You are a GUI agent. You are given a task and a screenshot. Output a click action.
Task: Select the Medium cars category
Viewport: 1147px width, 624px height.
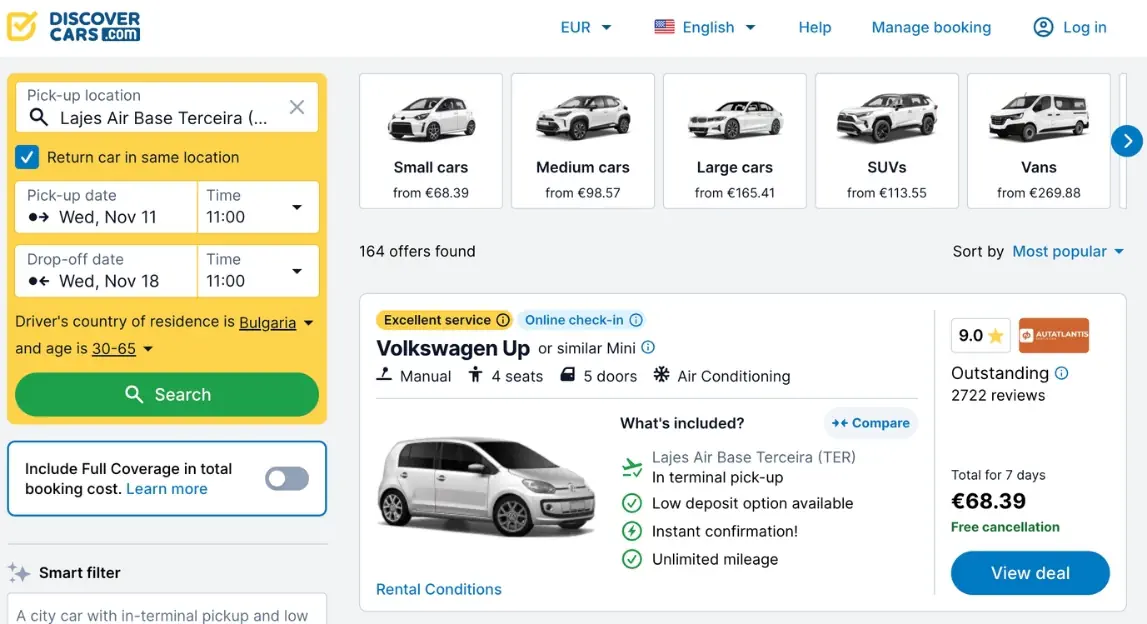583,140
